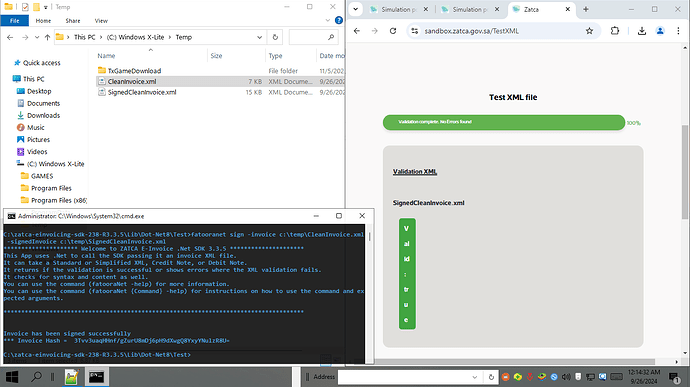Viewport: 690px width, 387px height.
Task: Open a new Chrome tab
Action: click(x=586, y=9)
